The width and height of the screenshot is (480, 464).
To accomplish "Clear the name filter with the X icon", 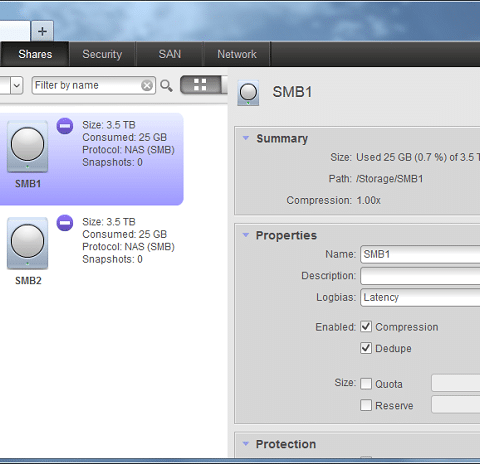I will [x=147, y=86].
